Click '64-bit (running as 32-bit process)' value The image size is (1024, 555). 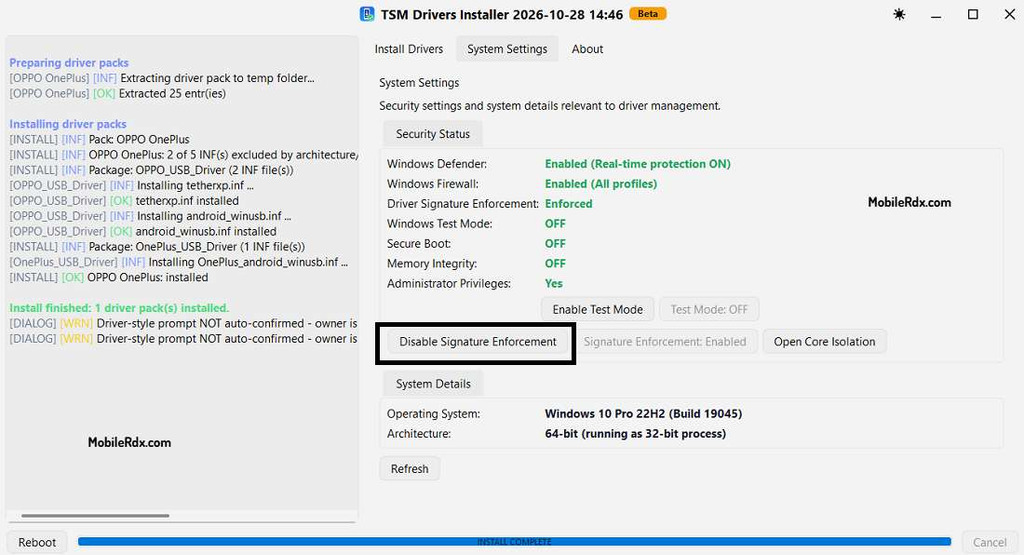tap(635, 434)
